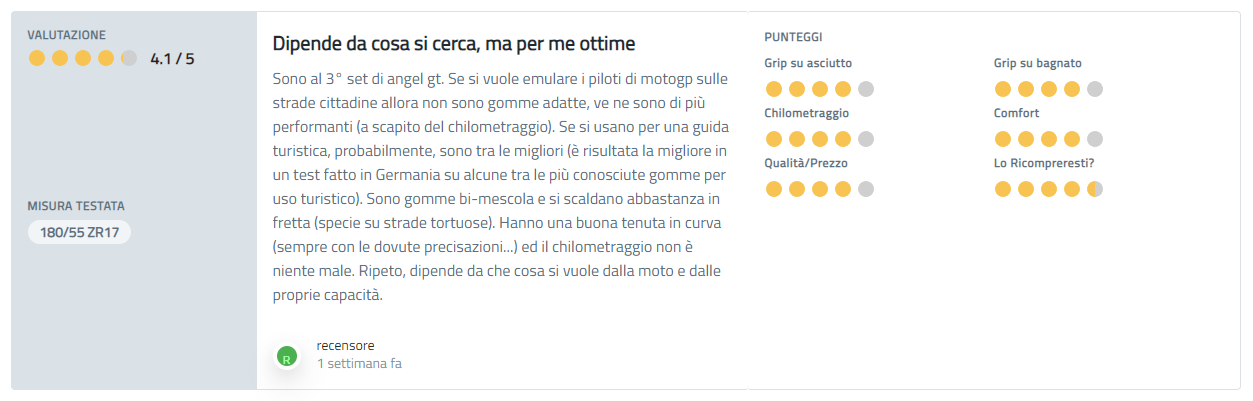Click the green reviewer avatar icon
The width and height of the screenshot is (1253, 401).
(x=287, y=356)
